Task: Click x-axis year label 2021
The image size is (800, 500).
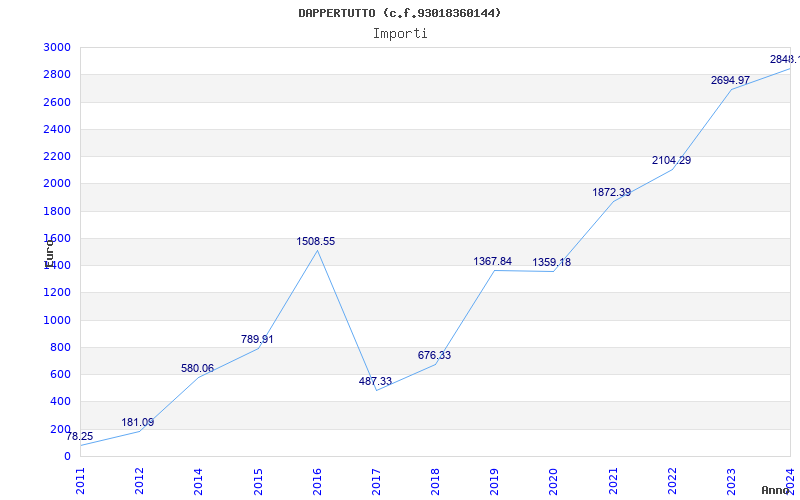Action: (613, 481)
